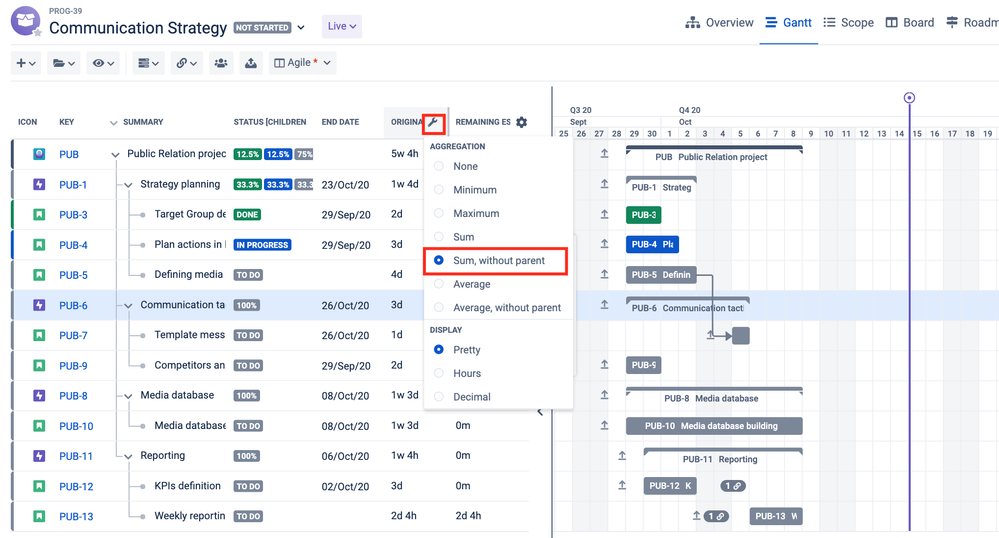
Task: Switch to the Board tab
Action: tap(910, 23)
